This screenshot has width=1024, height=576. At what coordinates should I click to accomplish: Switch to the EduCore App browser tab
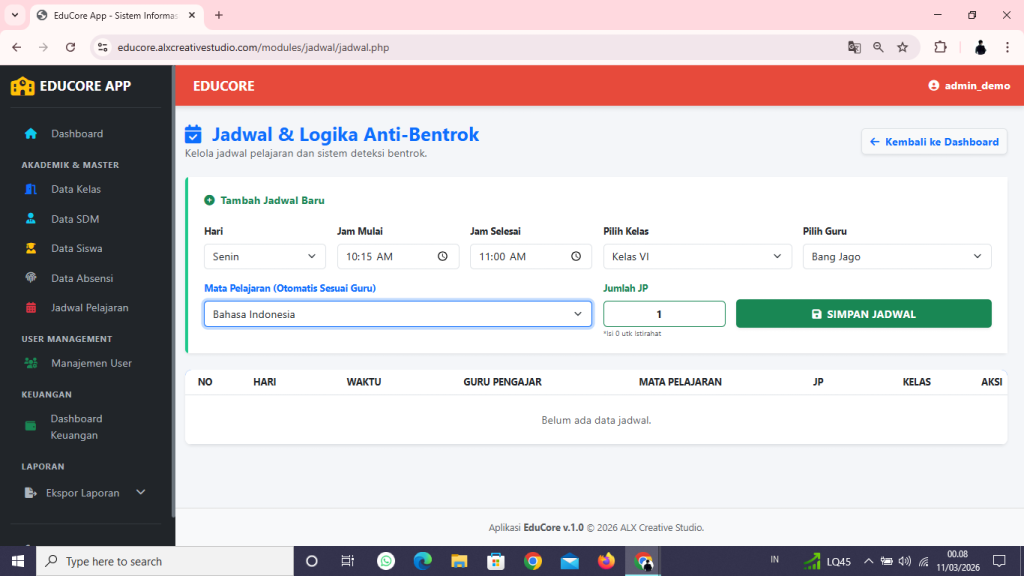(115, 15)
